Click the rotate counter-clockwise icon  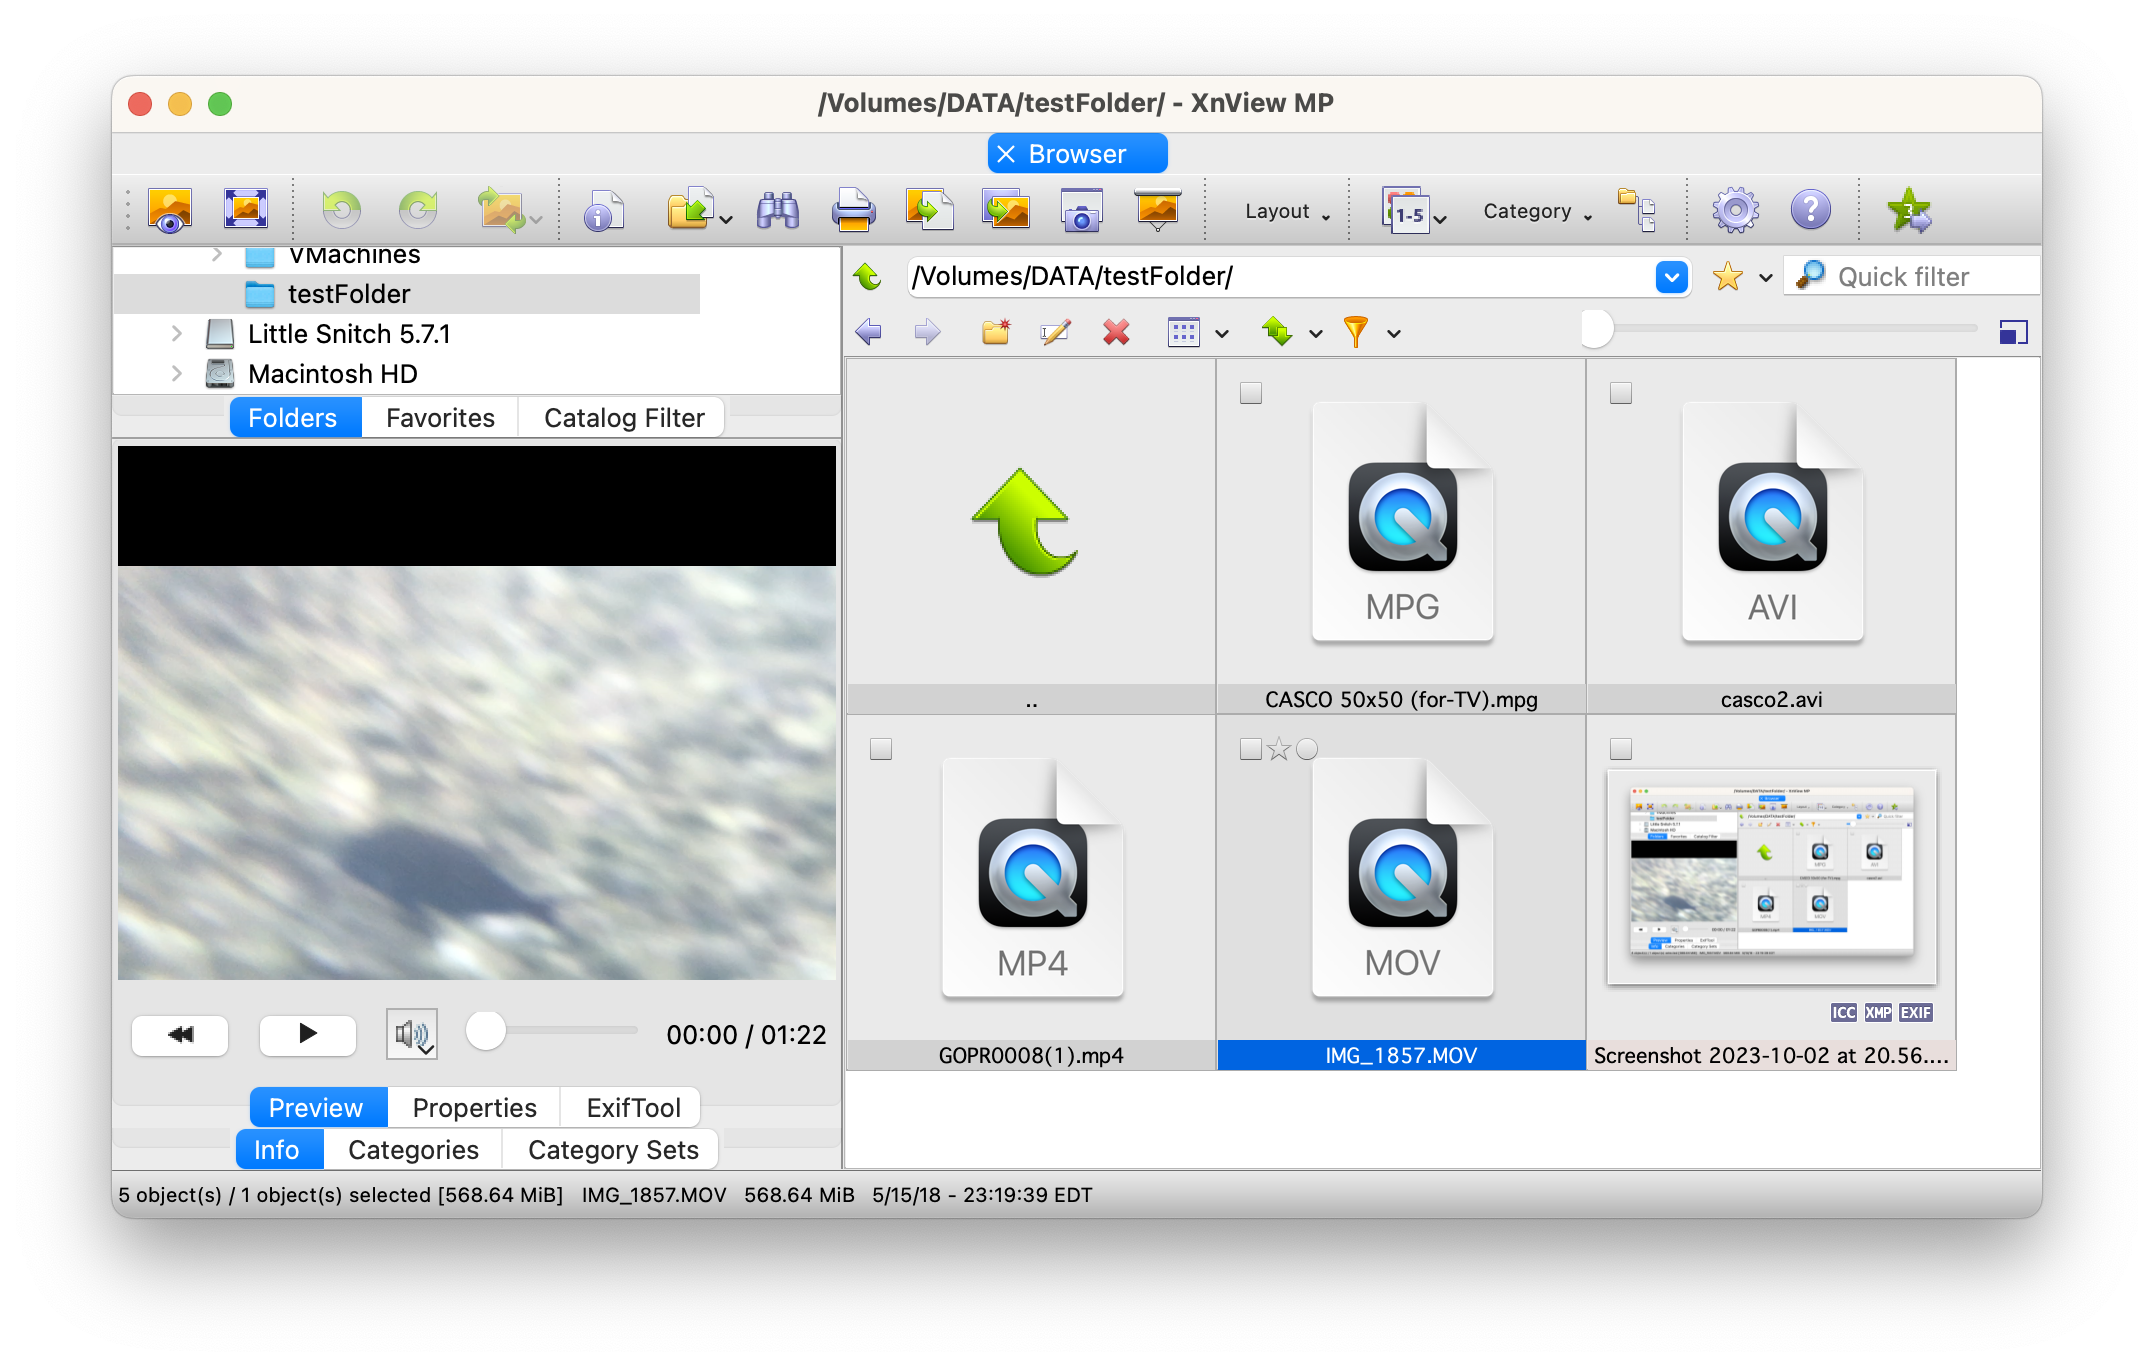(x=341, y=210)
